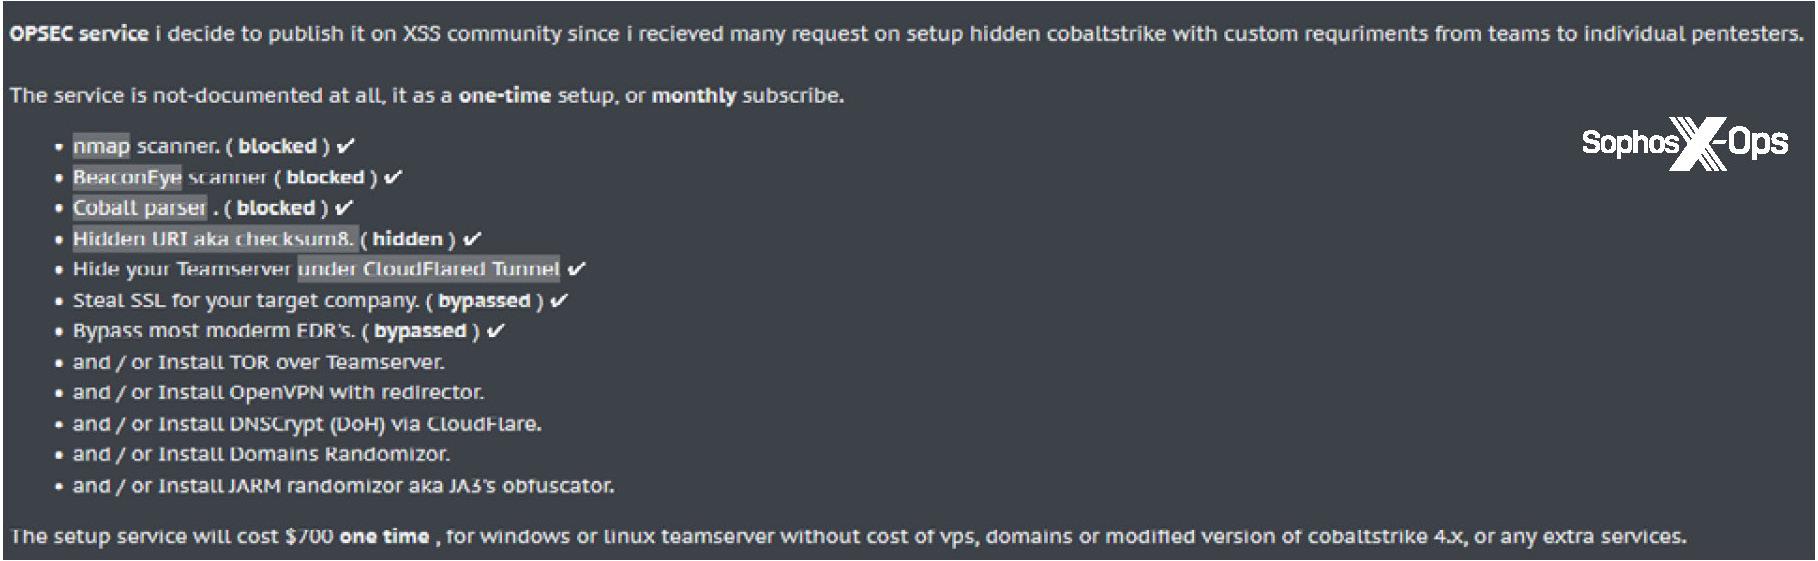Click the checkmark after Steal SSL bypassed
The width and height of the screenshot is (1818, 561).
click(559, 300)
